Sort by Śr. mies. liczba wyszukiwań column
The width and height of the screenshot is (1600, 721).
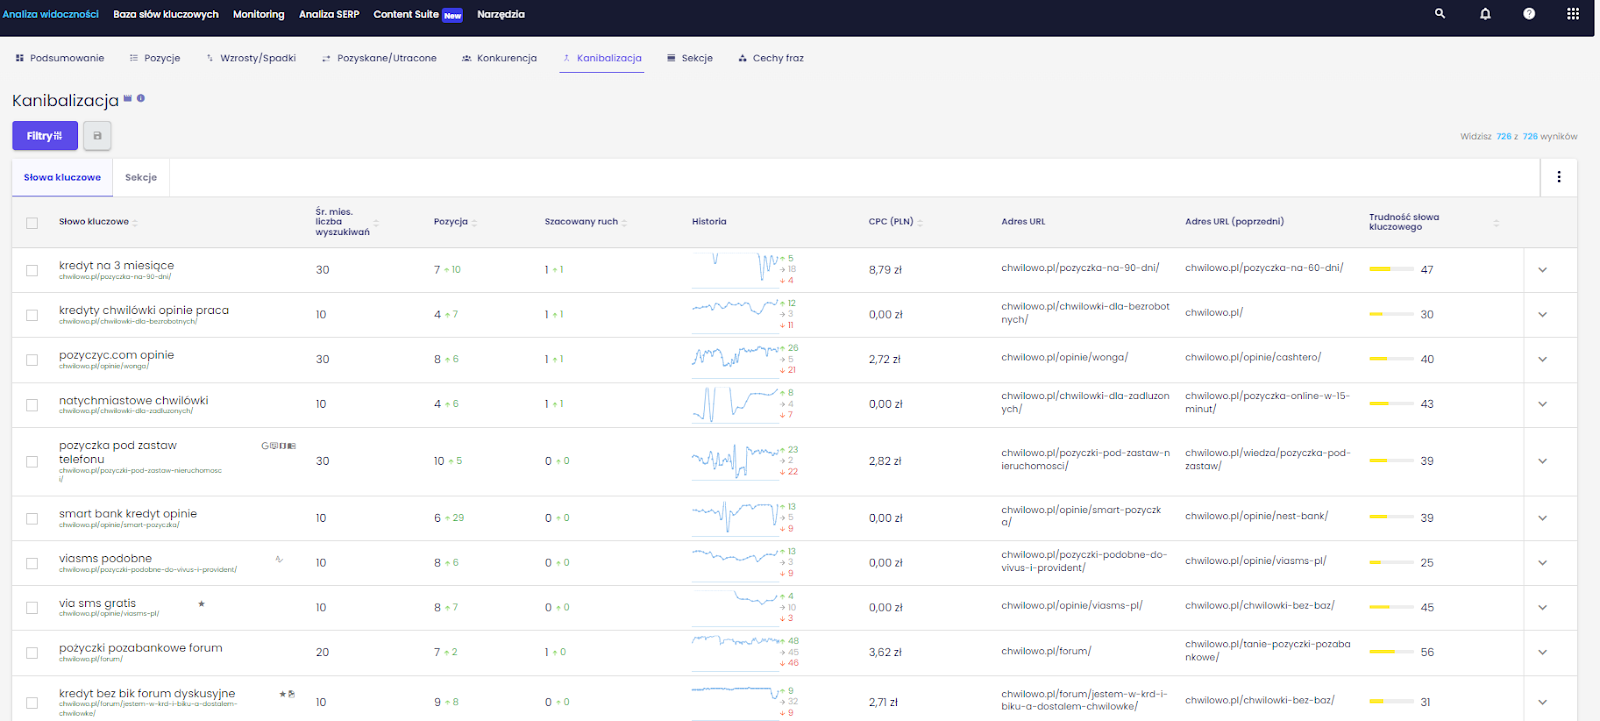point(346,222)
